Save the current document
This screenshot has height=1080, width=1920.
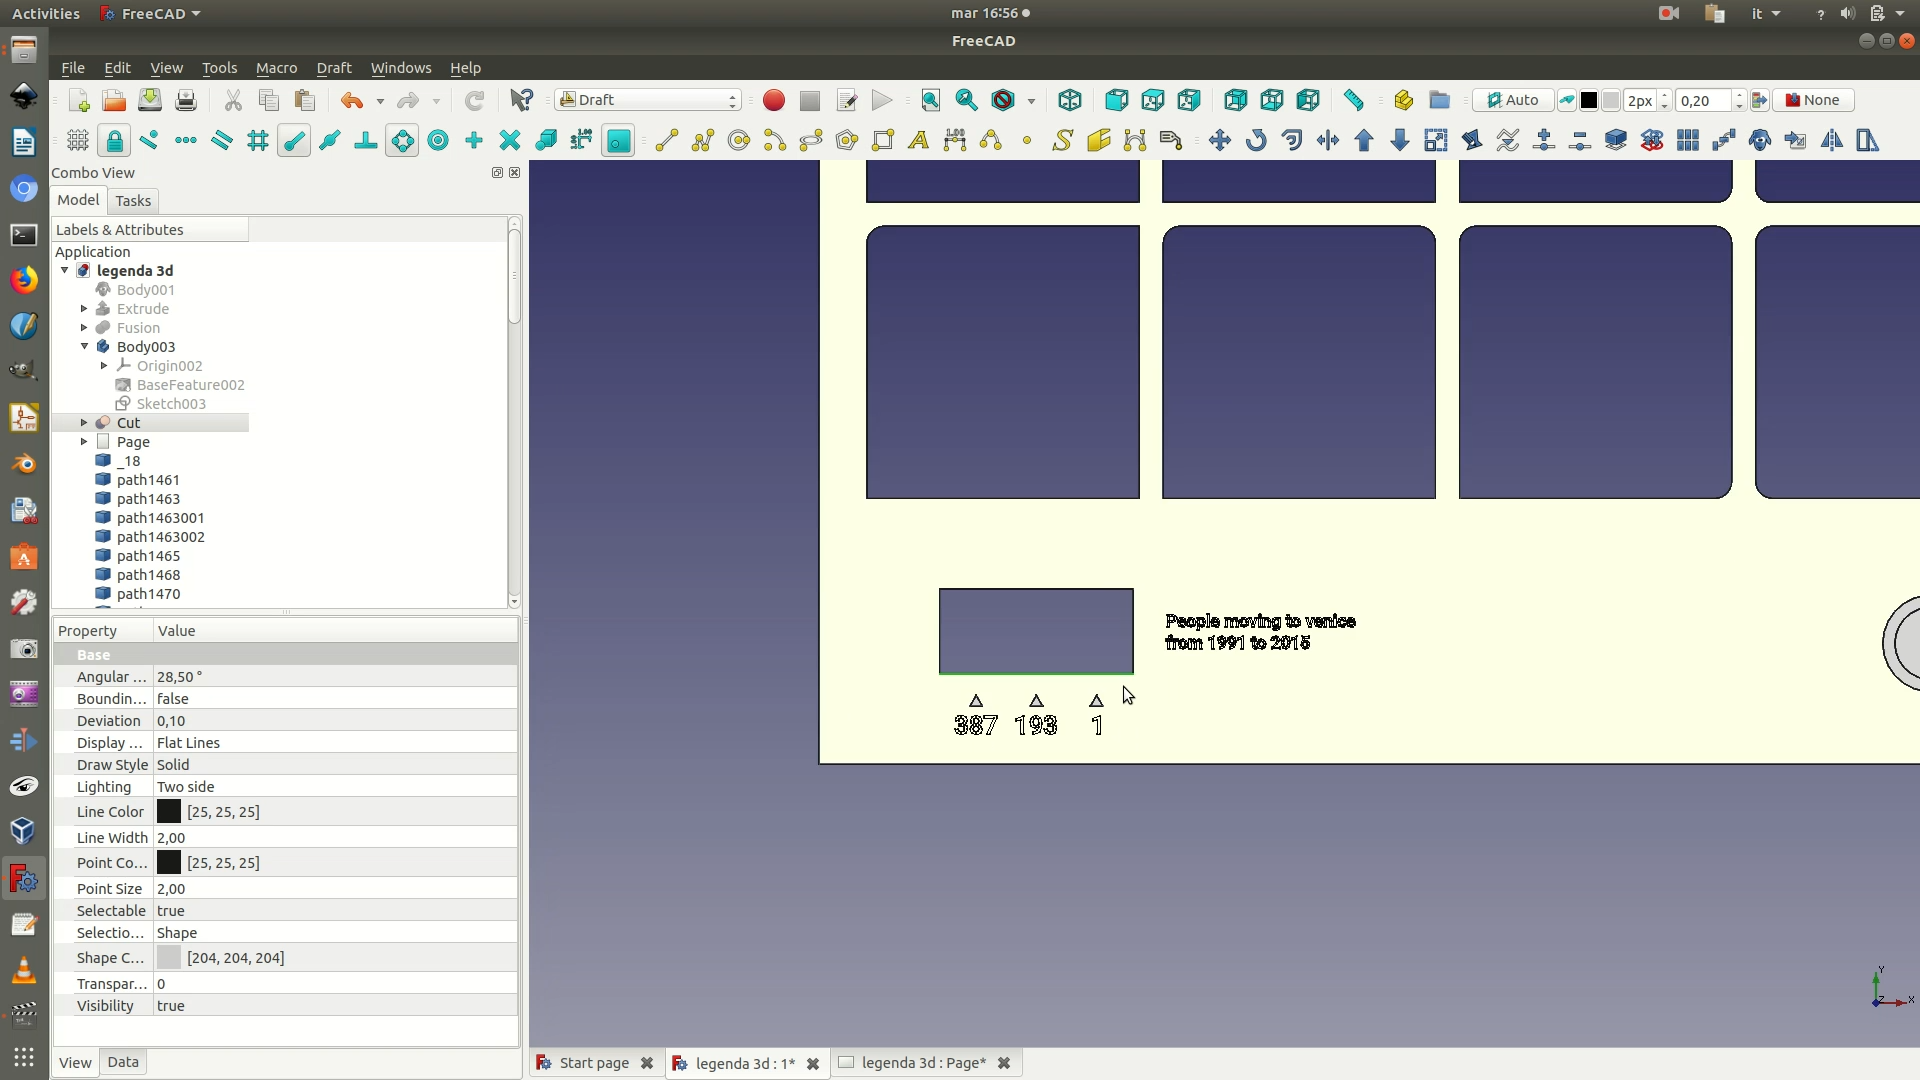pos(150,100)
